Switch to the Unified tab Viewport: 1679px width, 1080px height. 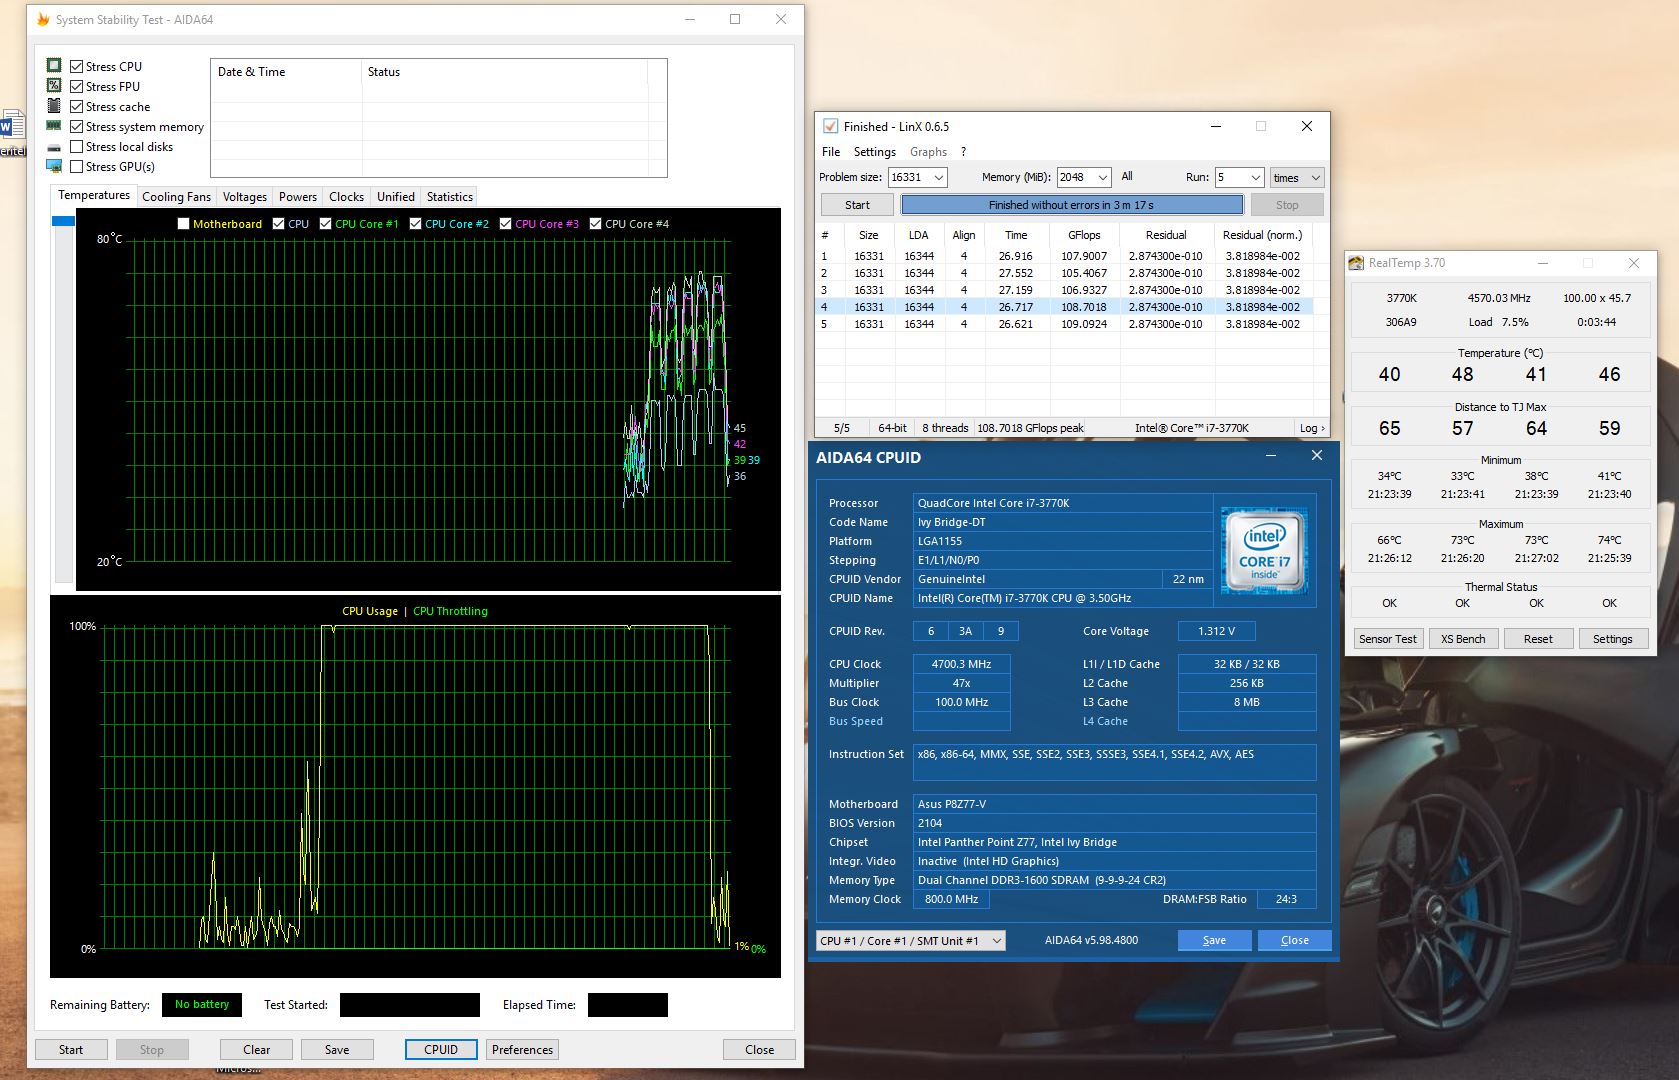396,197
